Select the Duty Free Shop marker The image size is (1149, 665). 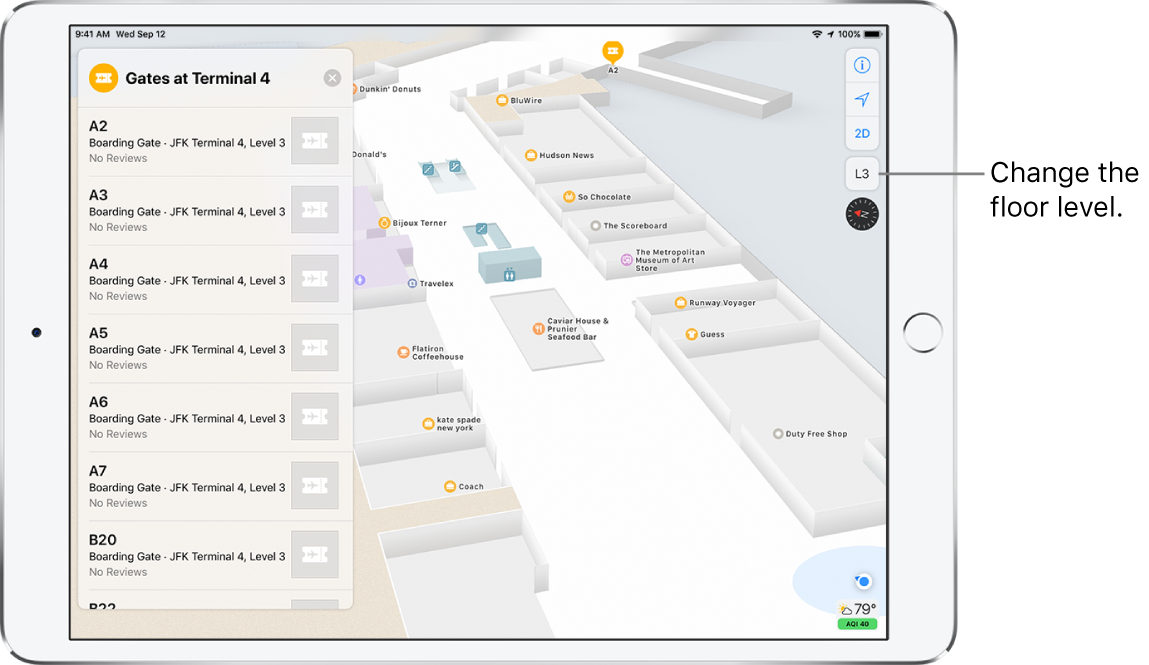[x=777, y=434]
